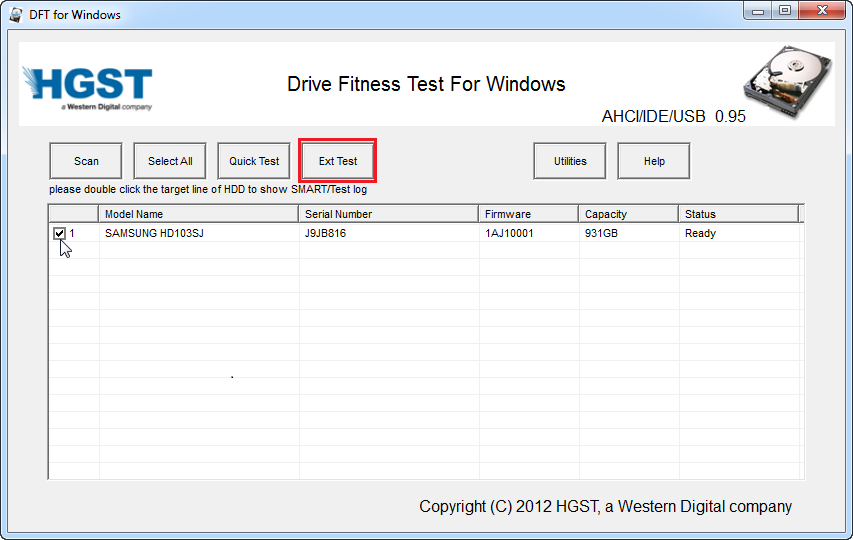Click the HGST logo
The width and height of the screenshot is (853, 540).
point(88,88)
